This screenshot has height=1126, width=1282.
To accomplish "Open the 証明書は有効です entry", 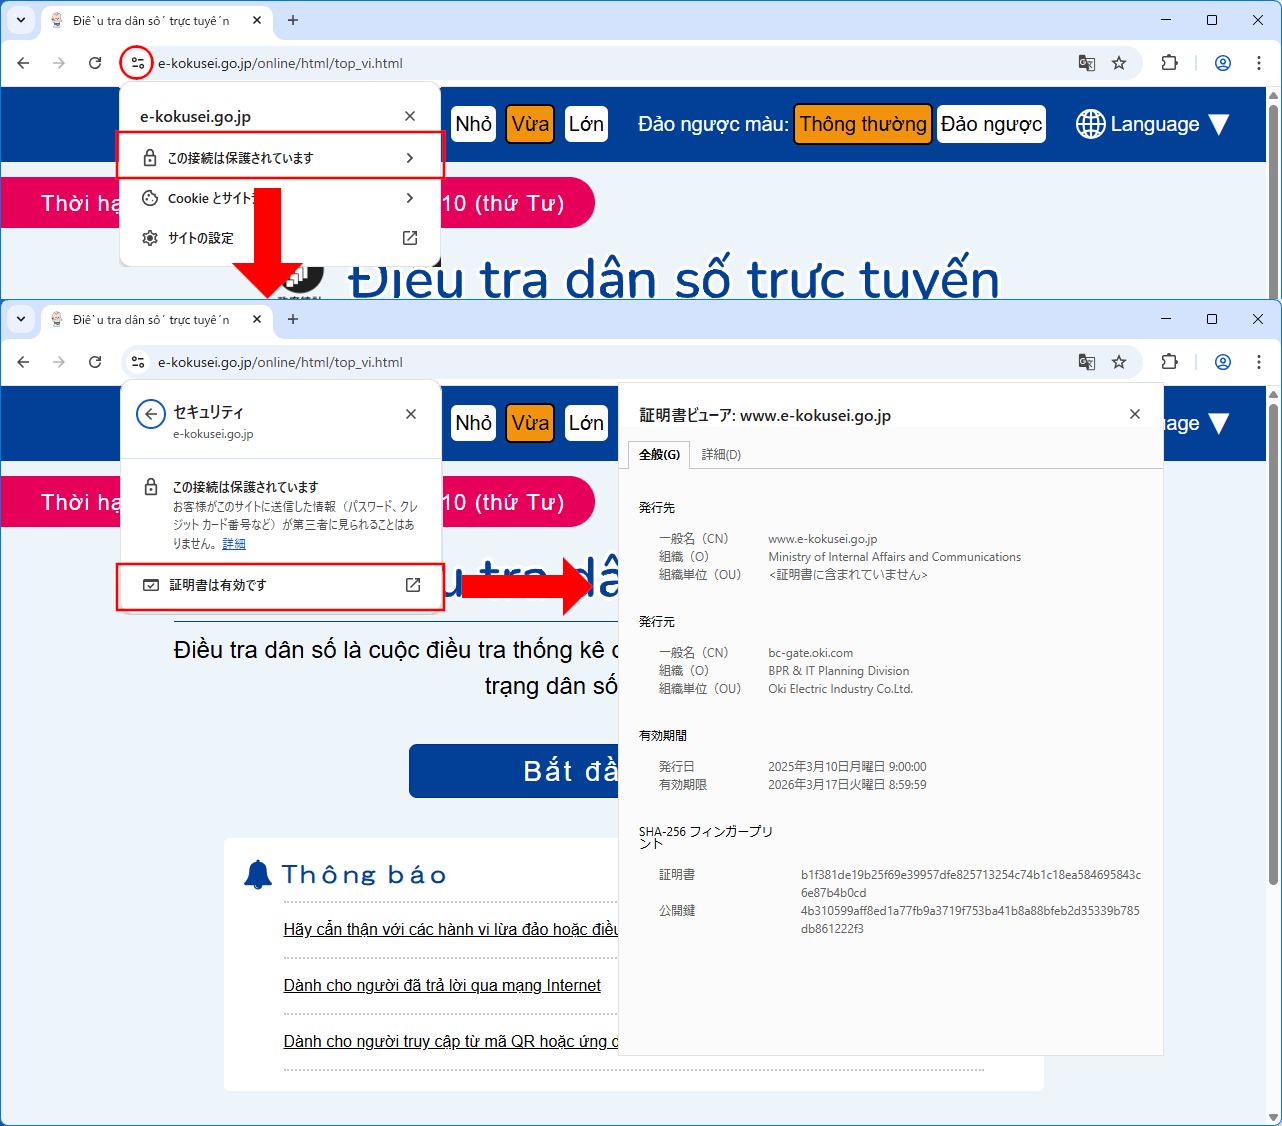I will pos(280,585).
